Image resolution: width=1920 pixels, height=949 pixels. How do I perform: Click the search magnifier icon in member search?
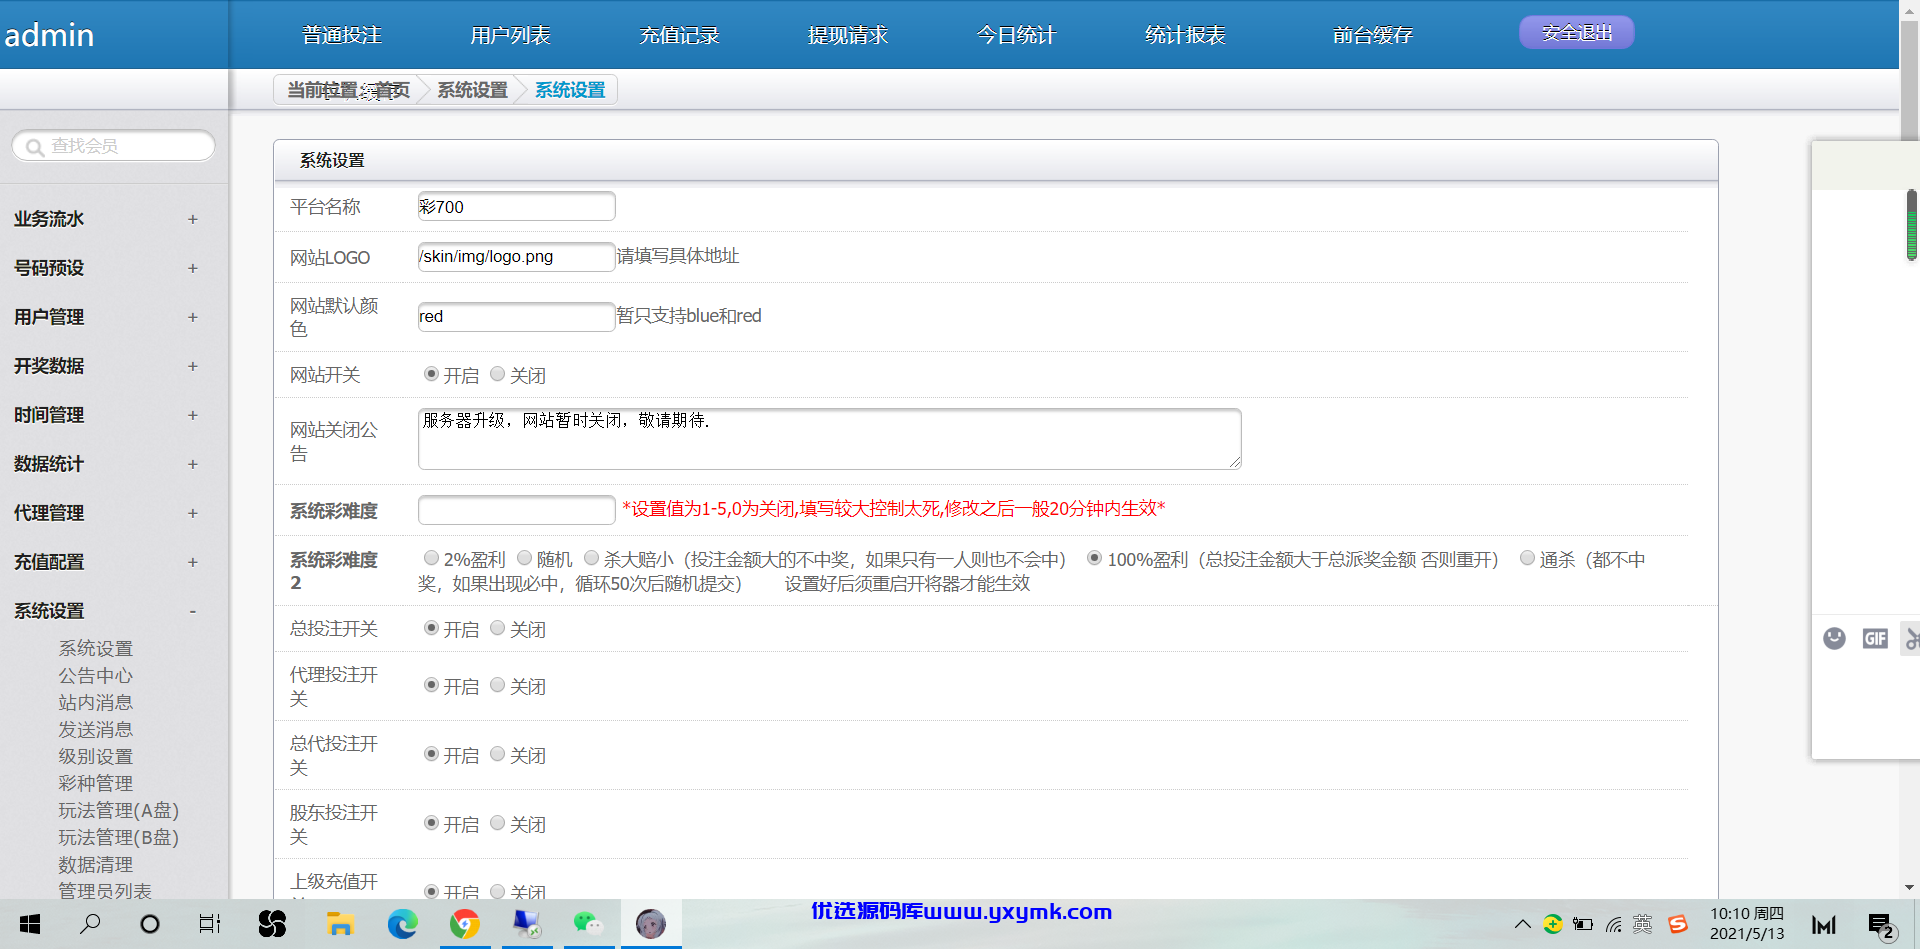pos(34,147)
